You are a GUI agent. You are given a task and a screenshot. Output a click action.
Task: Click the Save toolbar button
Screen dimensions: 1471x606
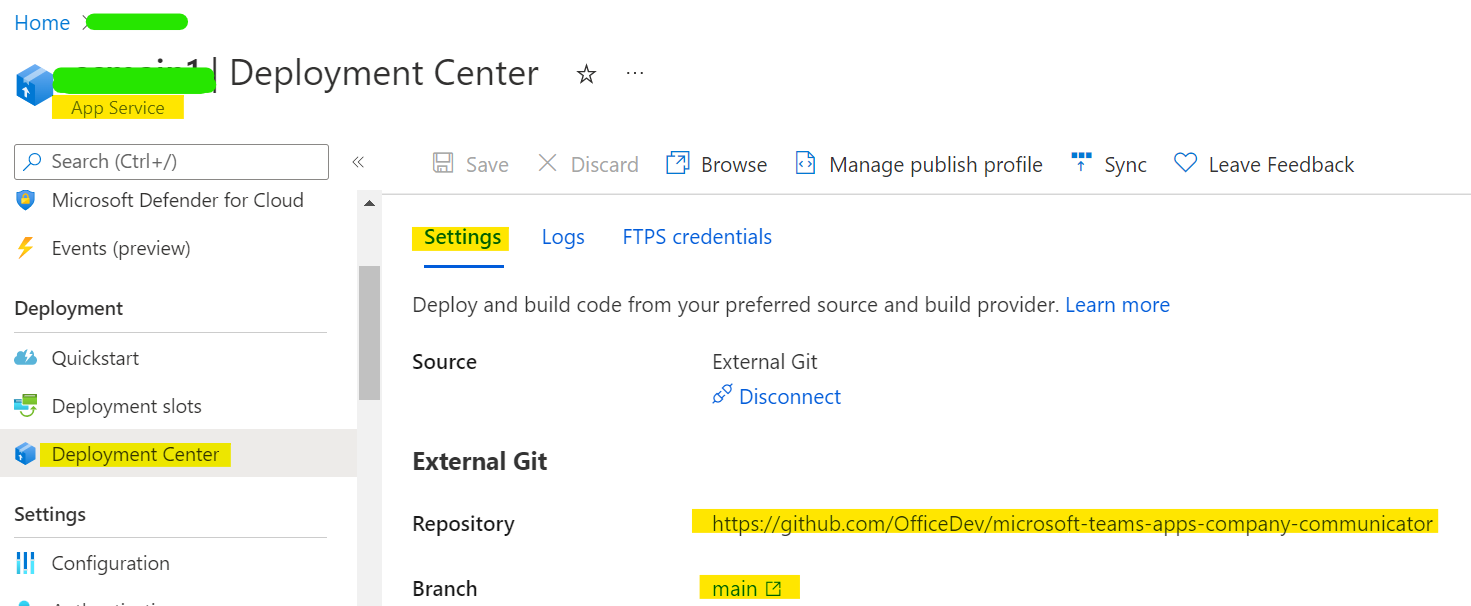[x=471, y=164]
